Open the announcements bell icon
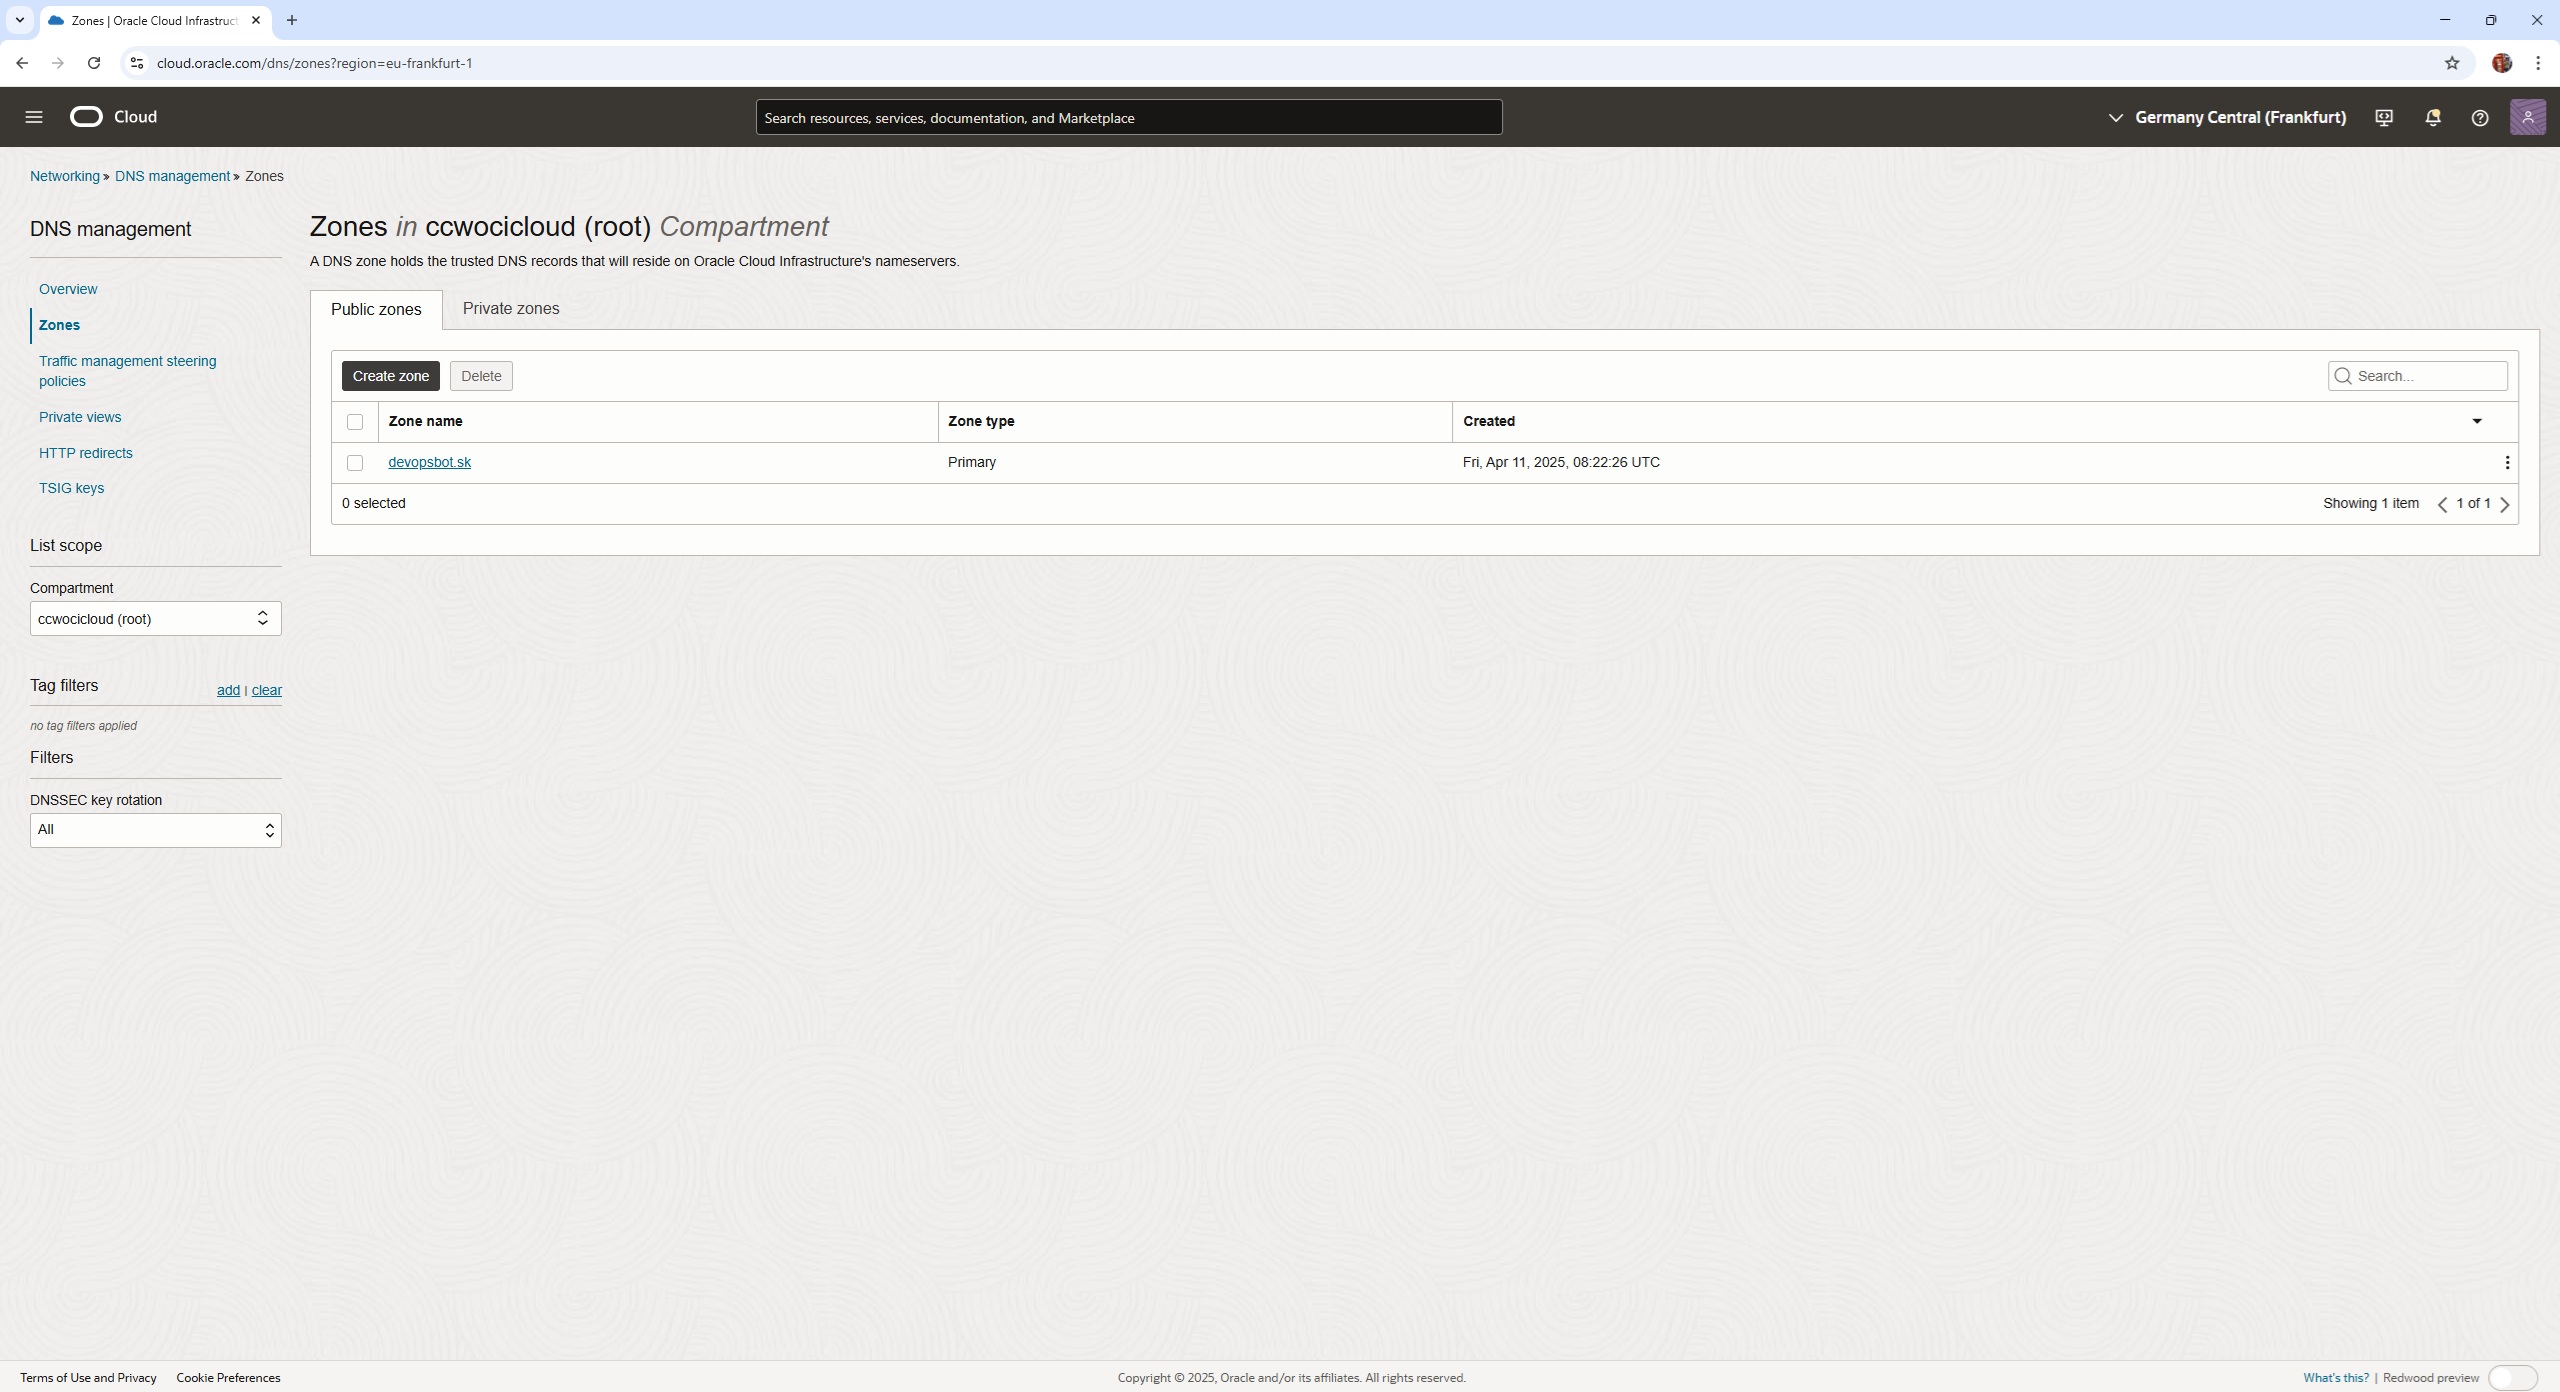 point(2433,118)
